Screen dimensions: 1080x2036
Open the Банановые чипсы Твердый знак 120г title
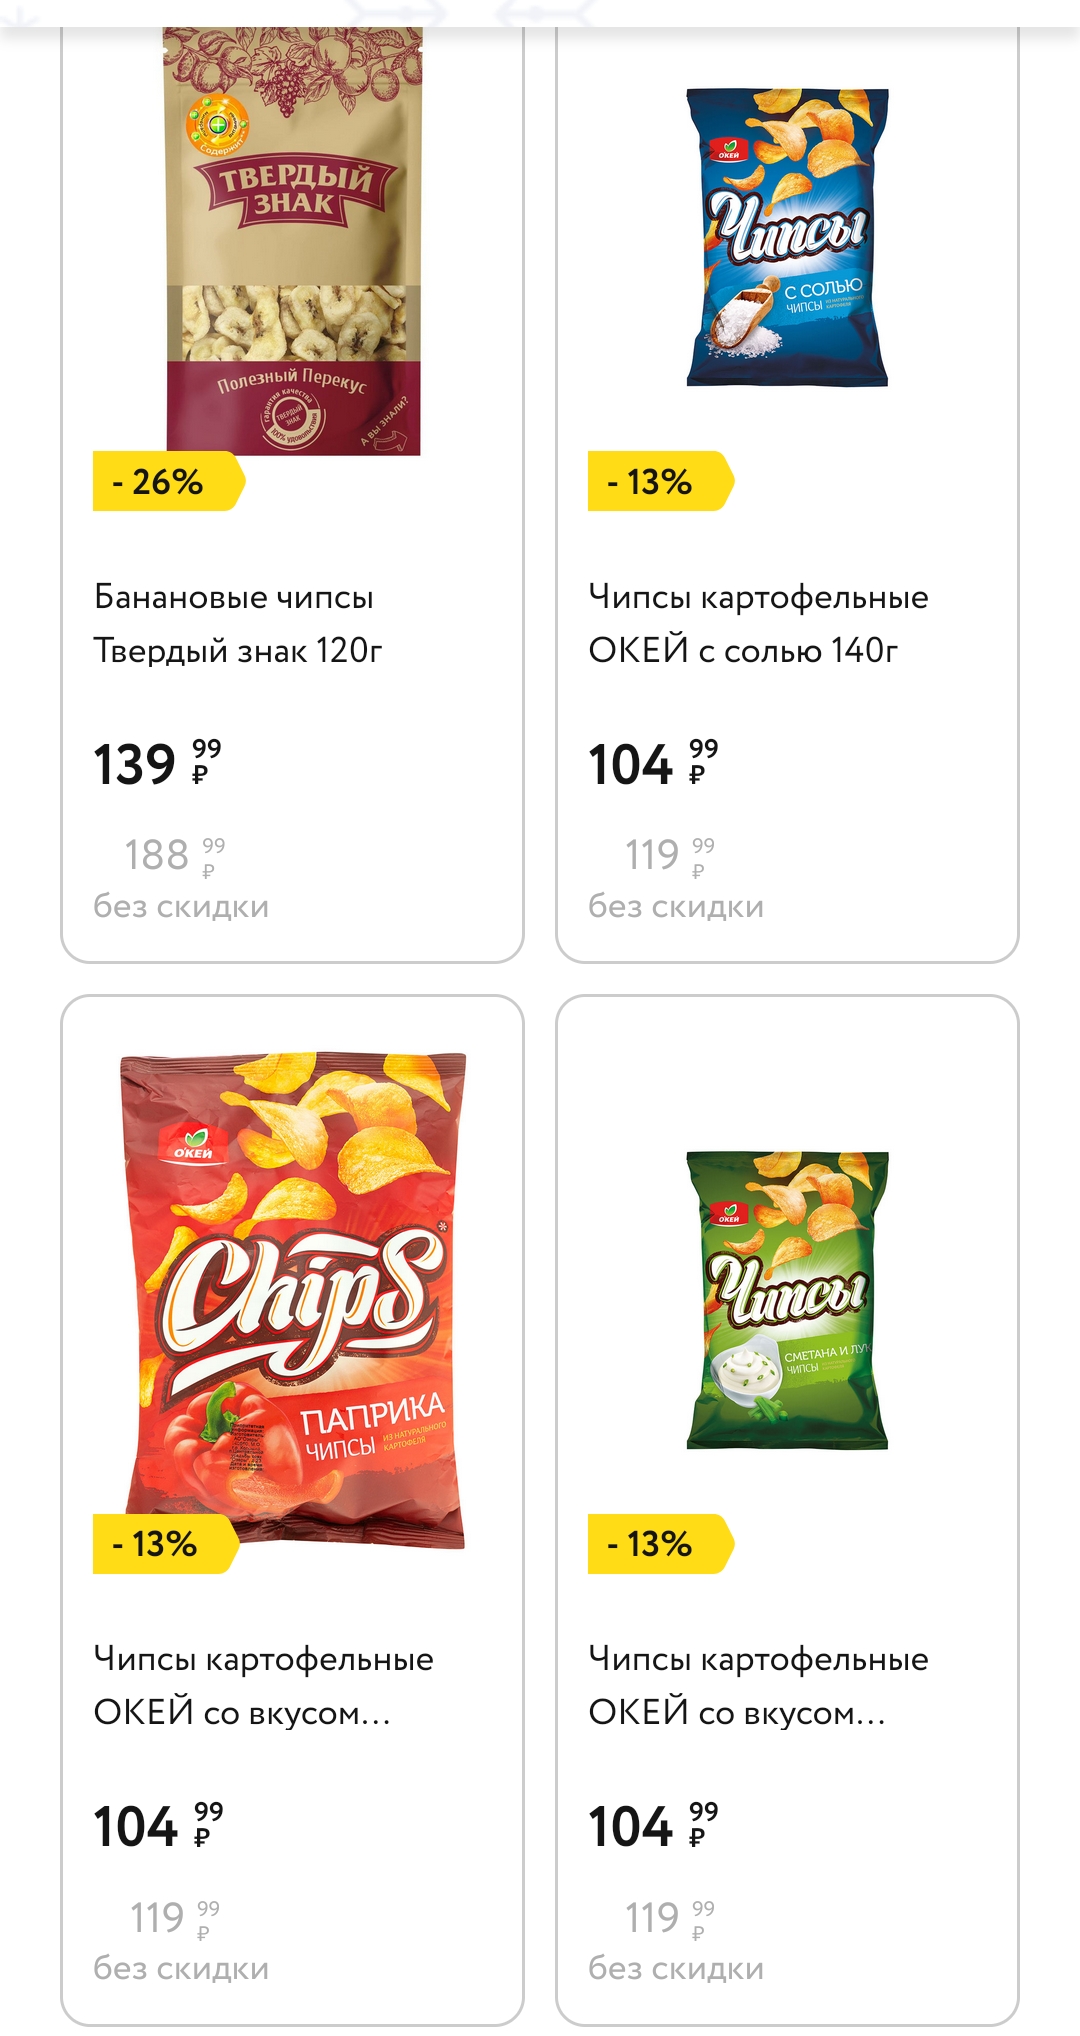(238, 624)
